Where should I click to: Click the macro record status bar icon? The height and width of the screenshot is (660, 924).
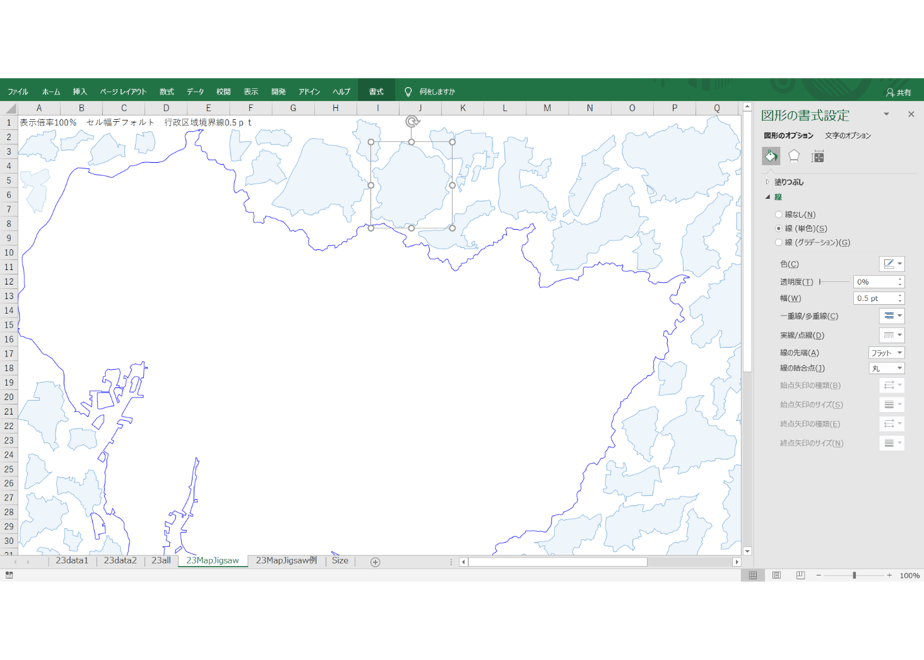(x=9, y=575)
